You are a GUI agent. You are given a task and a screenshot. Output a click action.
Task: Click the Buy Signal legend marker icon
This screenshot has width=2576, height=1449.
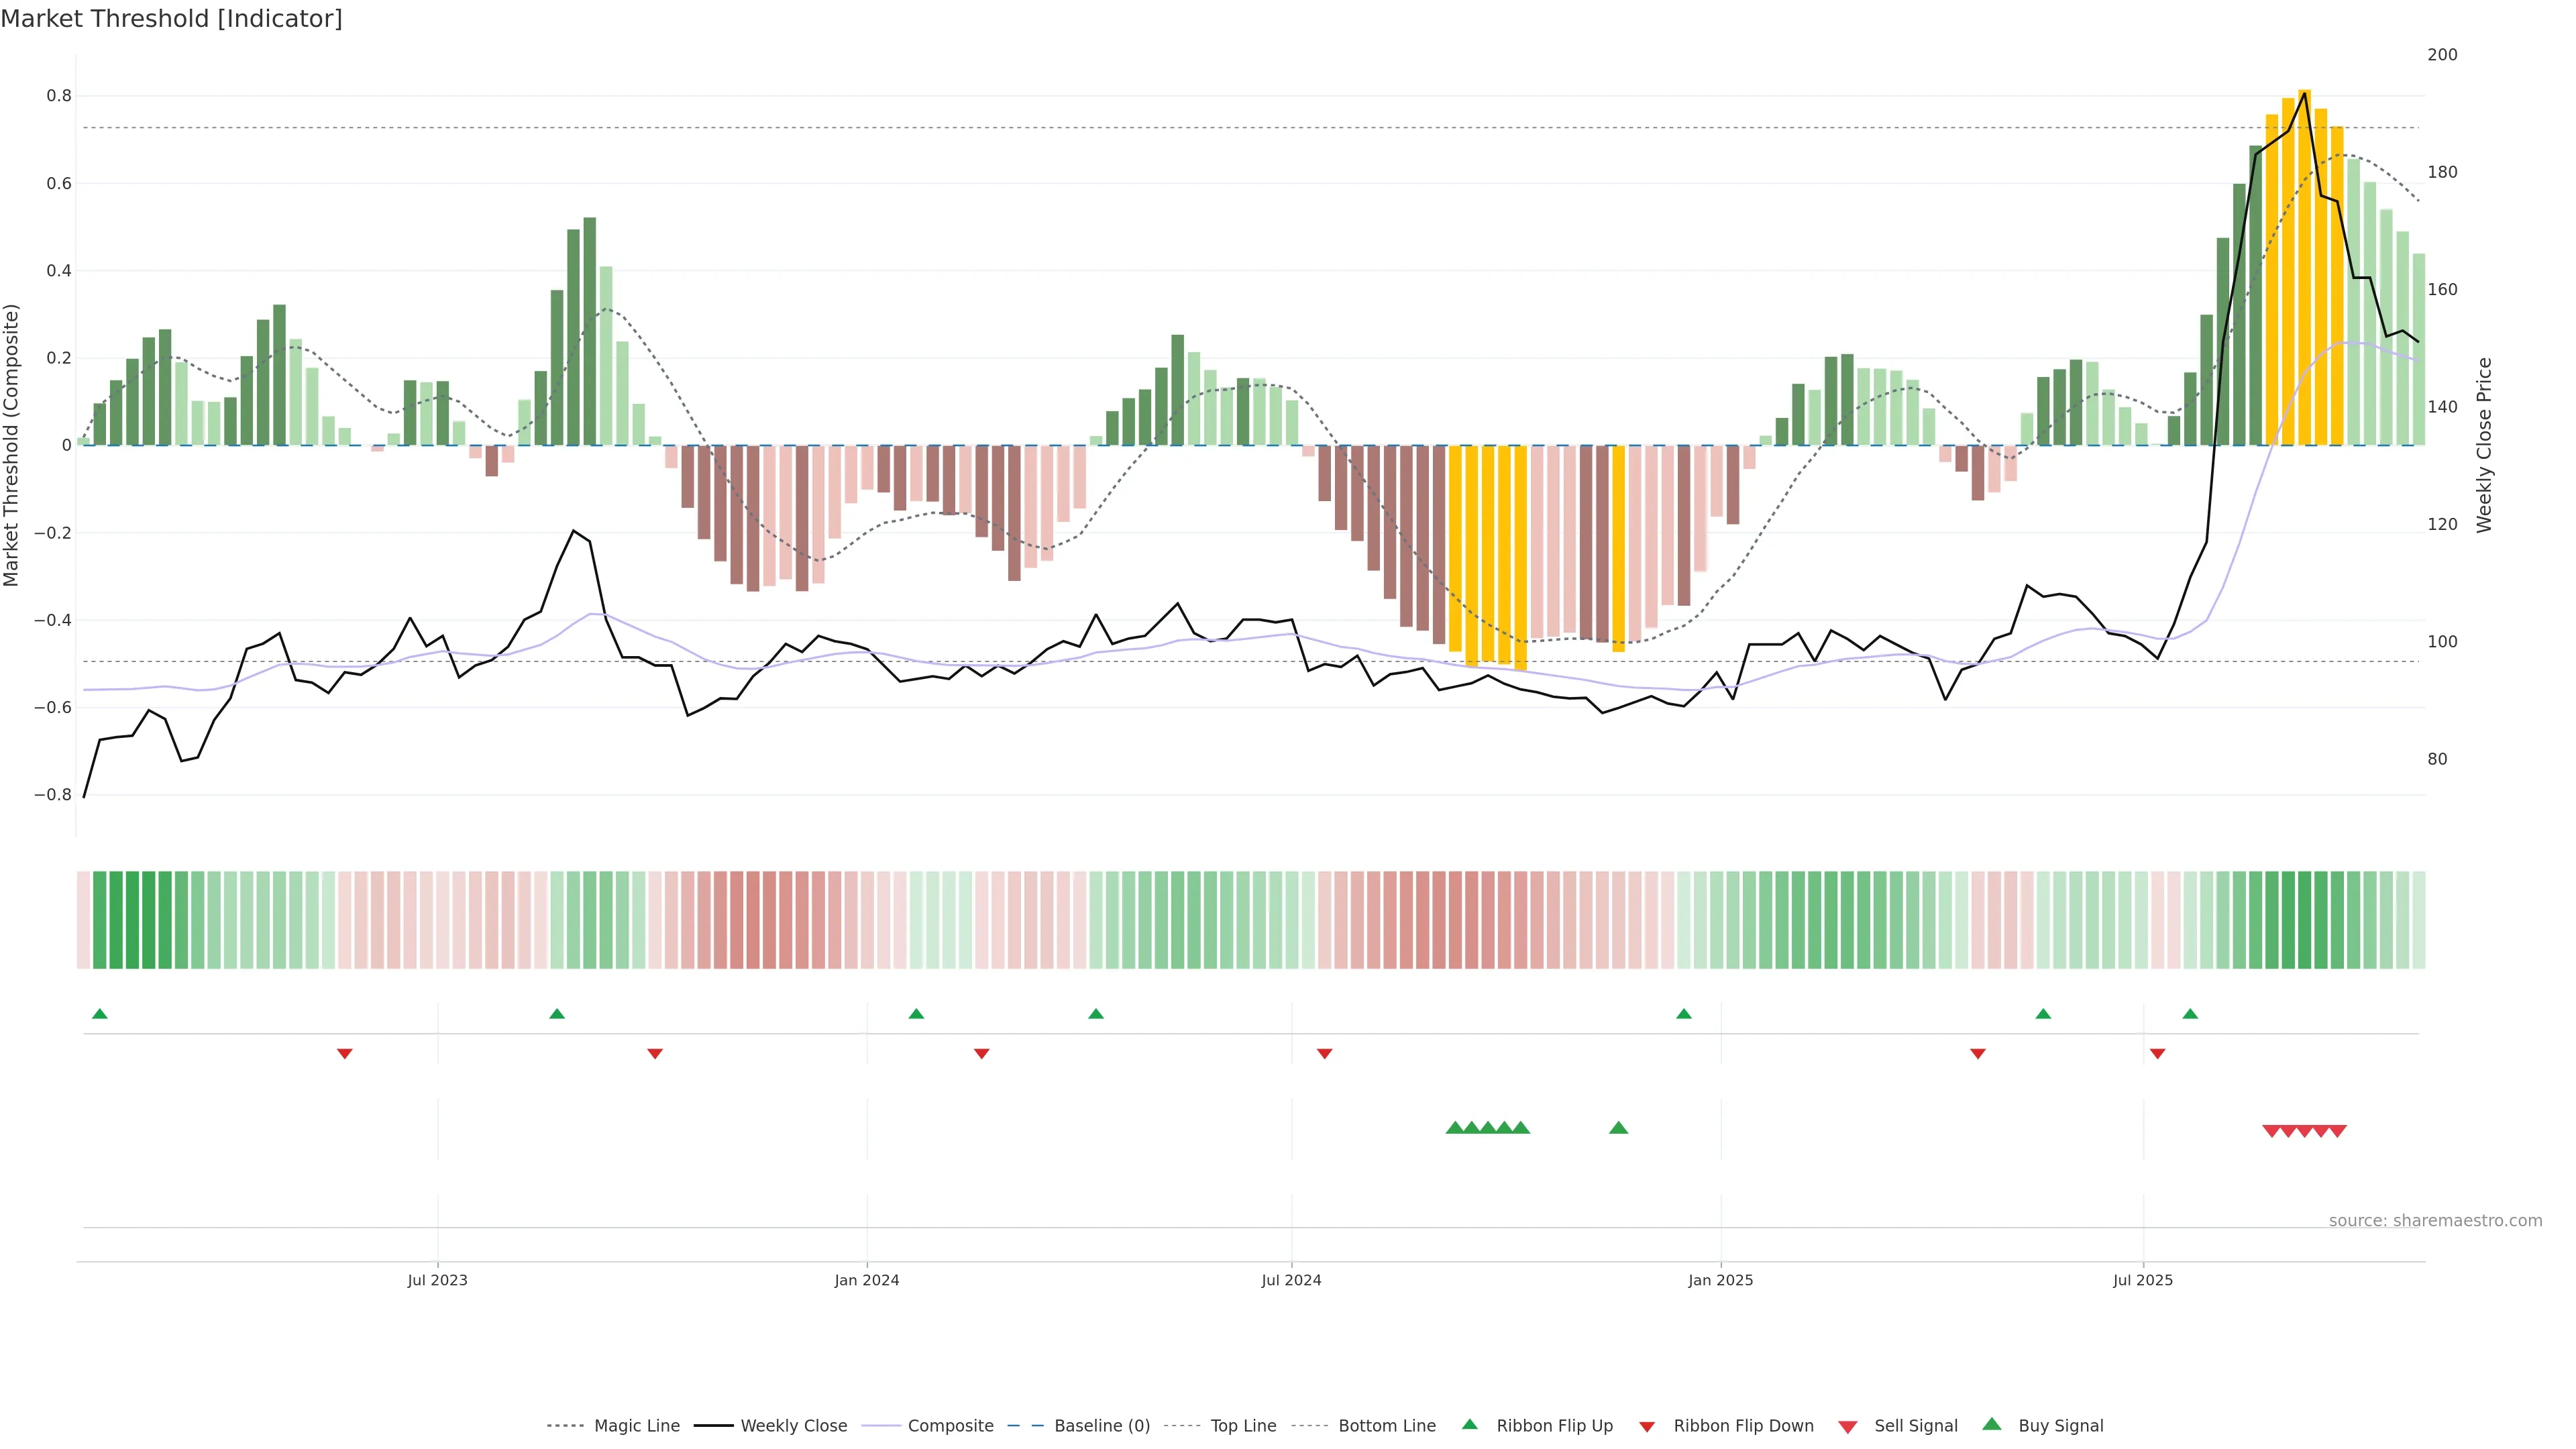1991,1424
